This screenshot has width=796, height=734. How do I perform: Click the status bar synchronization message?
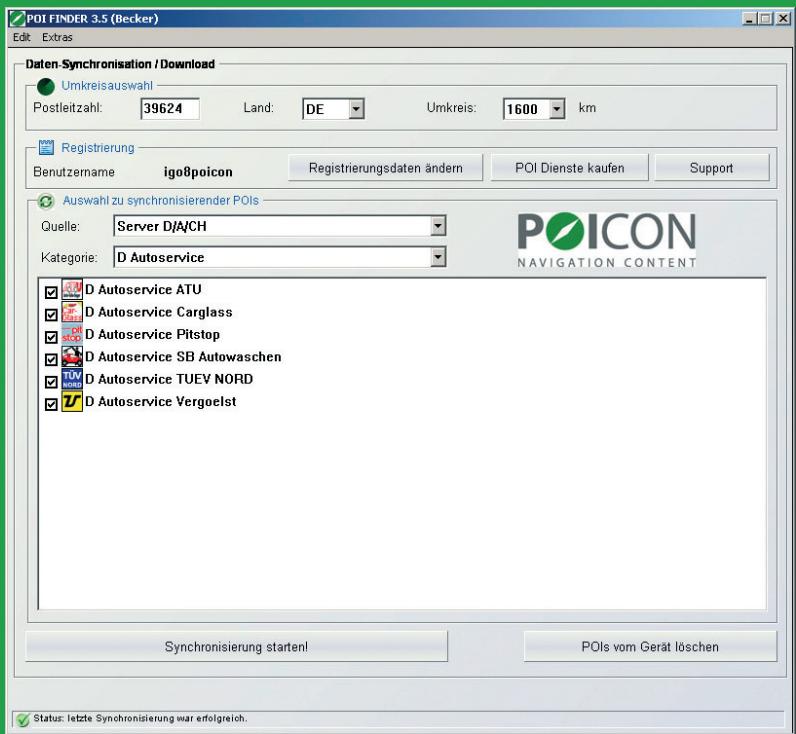coord(140,718)
